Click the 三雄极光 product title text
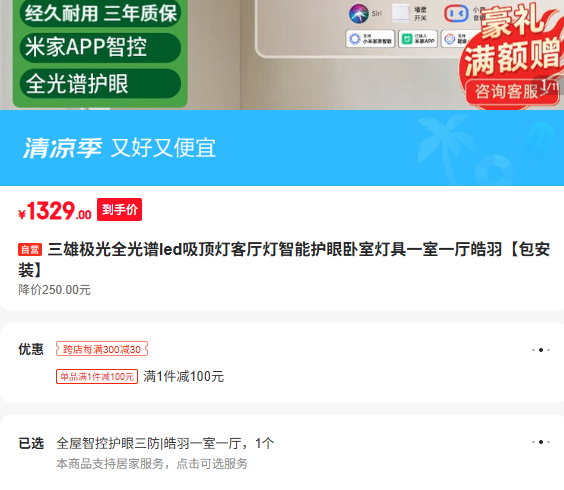 284,259
